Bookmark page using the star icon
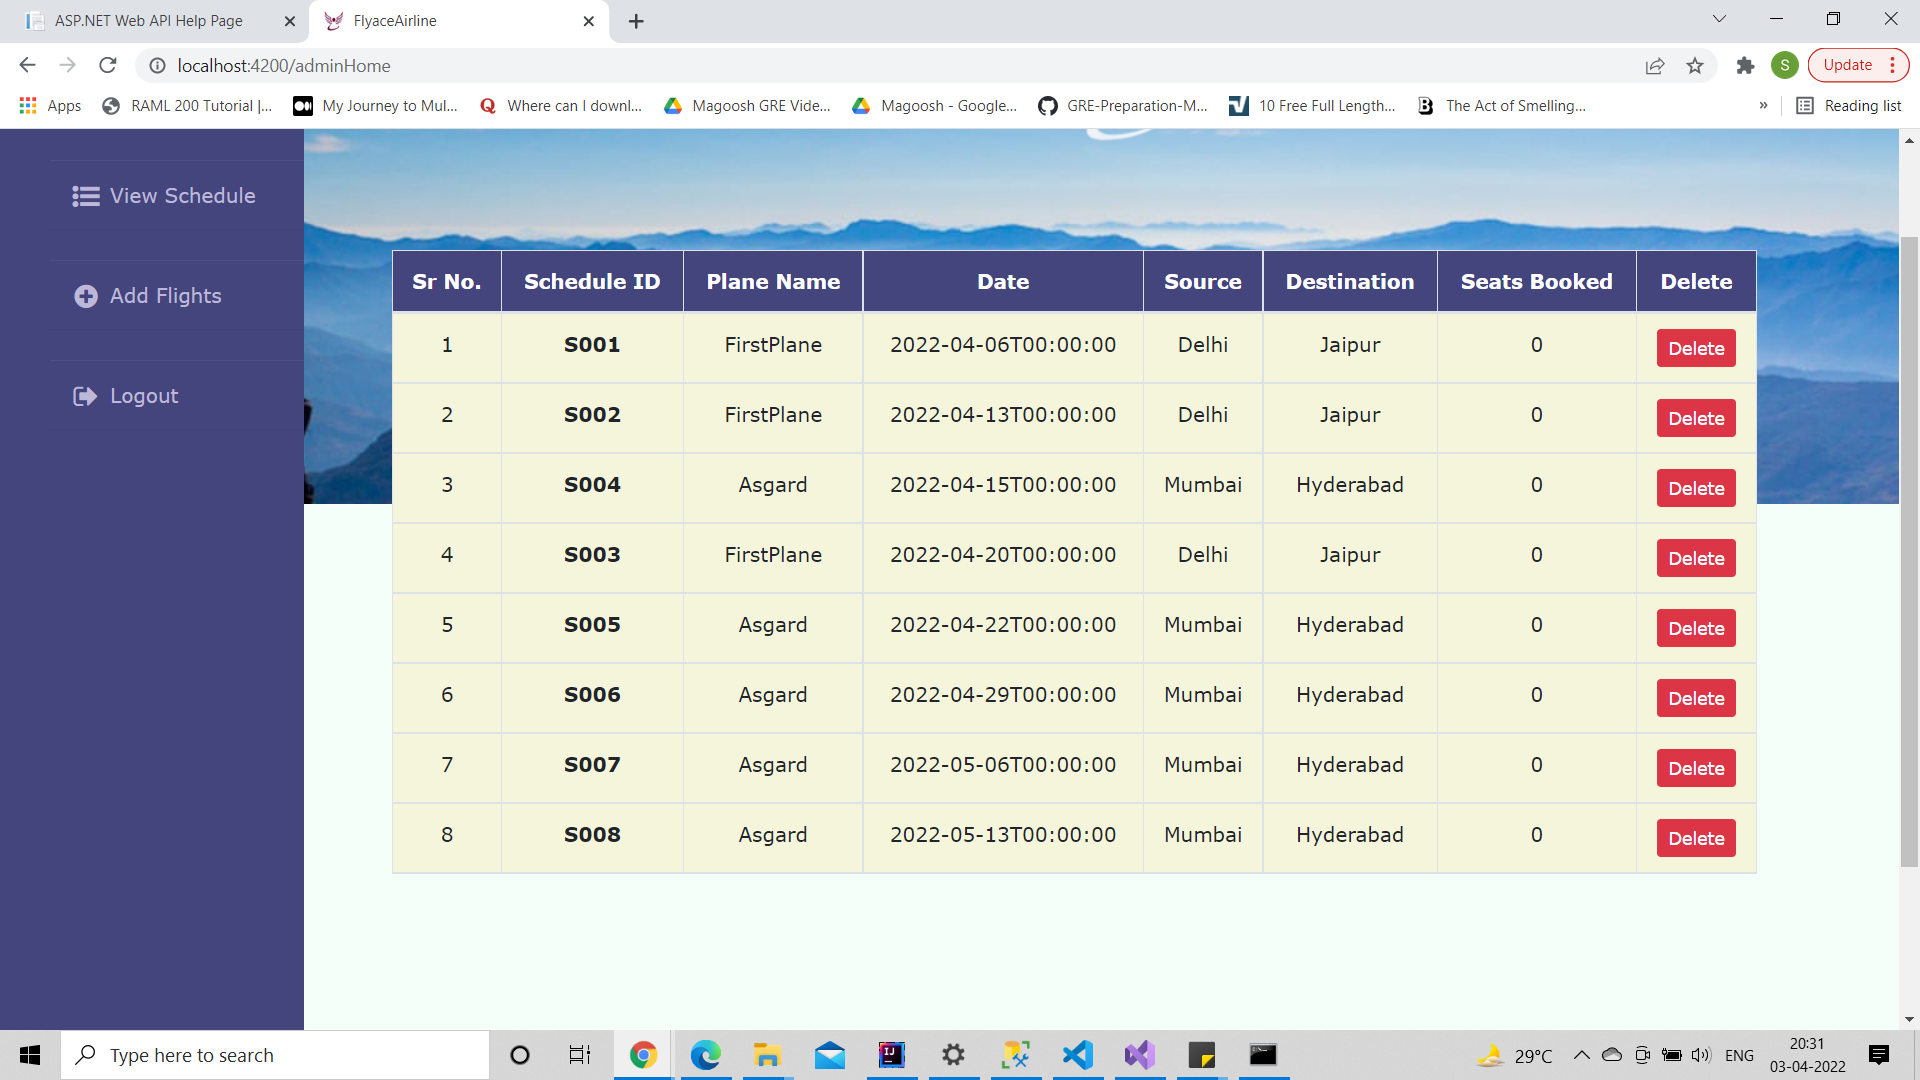The height and width of the screenshot is (1080, 1920). coord(1694,65)
